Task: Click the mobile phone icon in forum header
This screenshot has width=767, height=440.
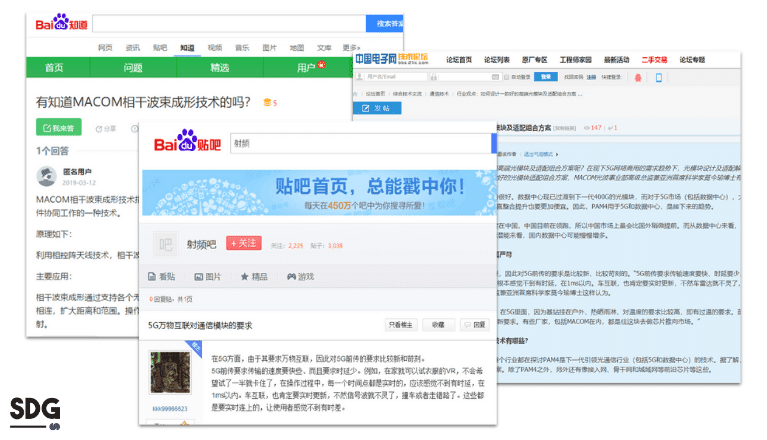Action: click(x=658, y=77)
